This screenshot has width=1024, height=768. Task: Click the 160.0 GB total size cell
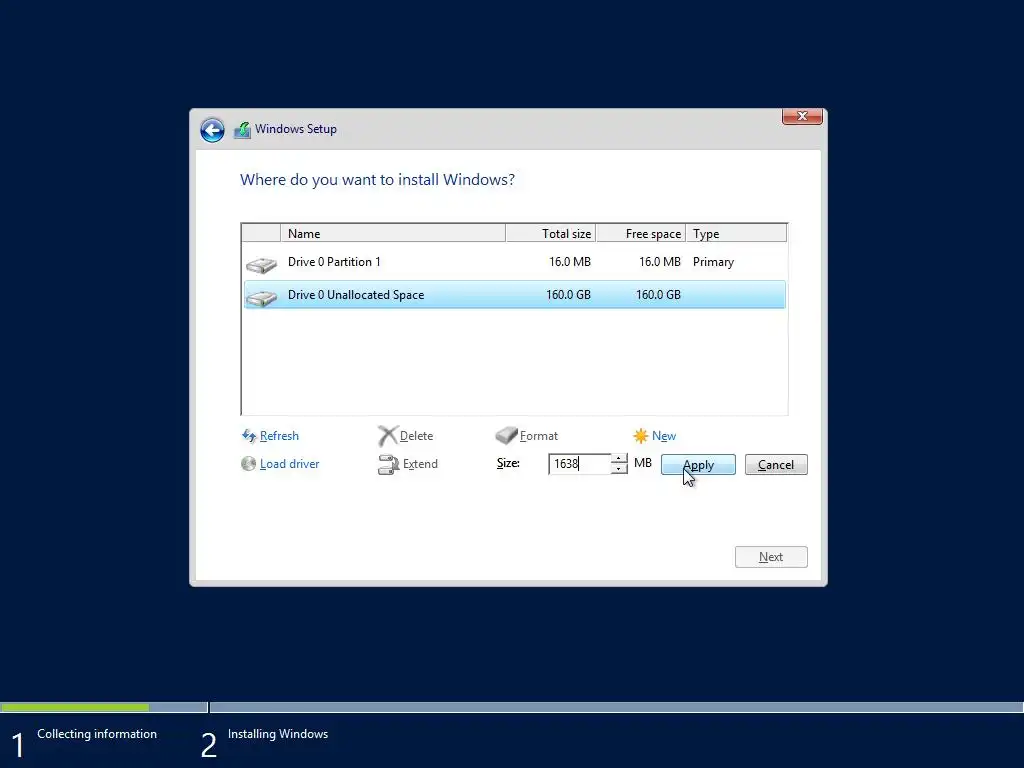coord(568,295)
